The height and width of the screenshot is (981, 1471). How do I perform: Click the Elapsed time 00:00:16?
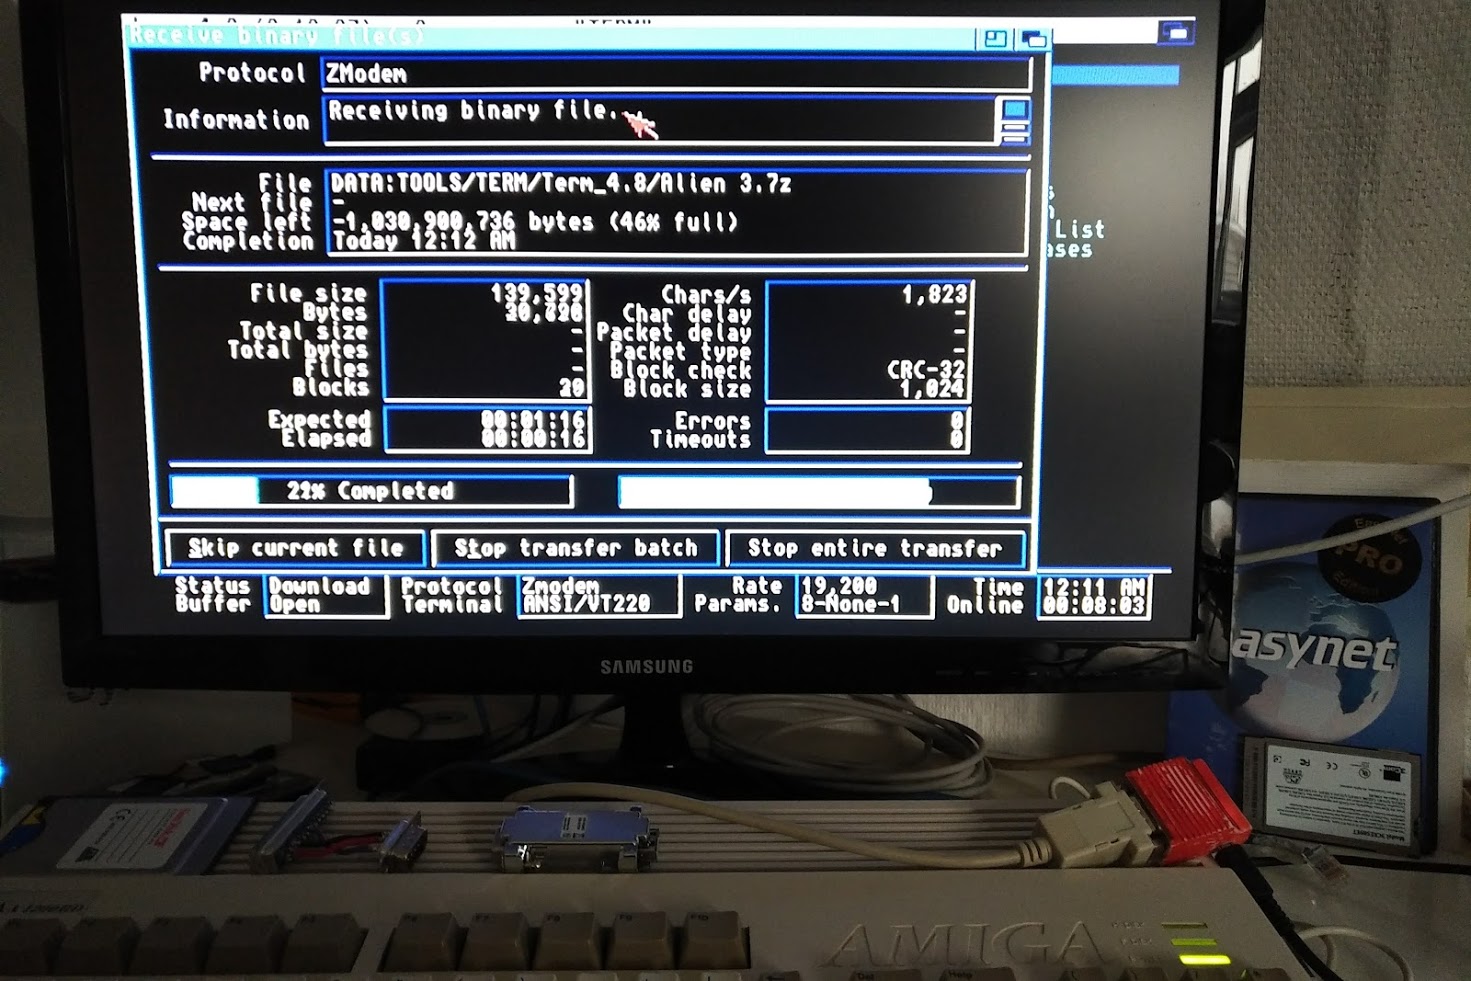pos(532,439)
